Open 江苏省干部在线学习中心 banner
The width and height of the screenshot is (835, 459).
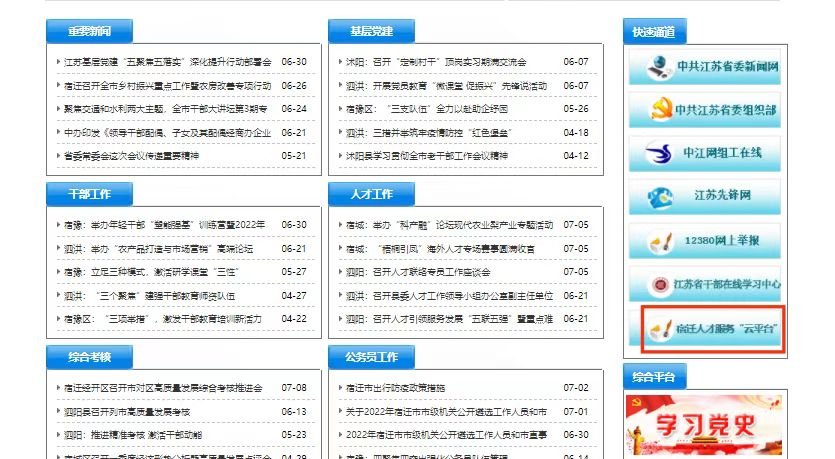tap(706, 284)
